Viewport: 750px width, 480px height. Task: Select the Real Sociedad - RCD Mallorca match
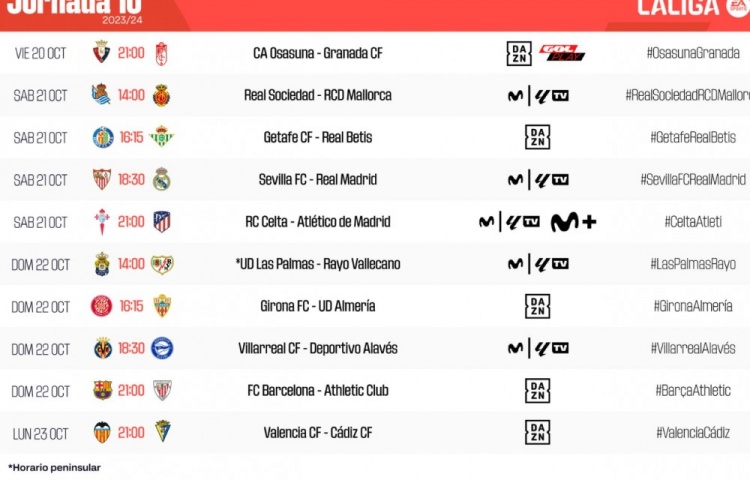318,95
